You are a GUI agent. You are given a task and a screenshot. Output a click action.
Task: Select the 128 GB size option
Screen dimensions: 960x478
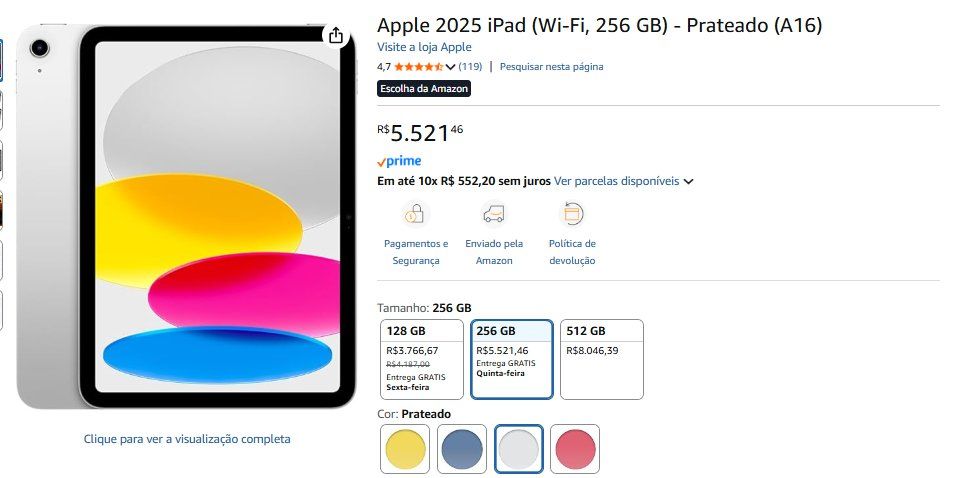click(422, 359)
